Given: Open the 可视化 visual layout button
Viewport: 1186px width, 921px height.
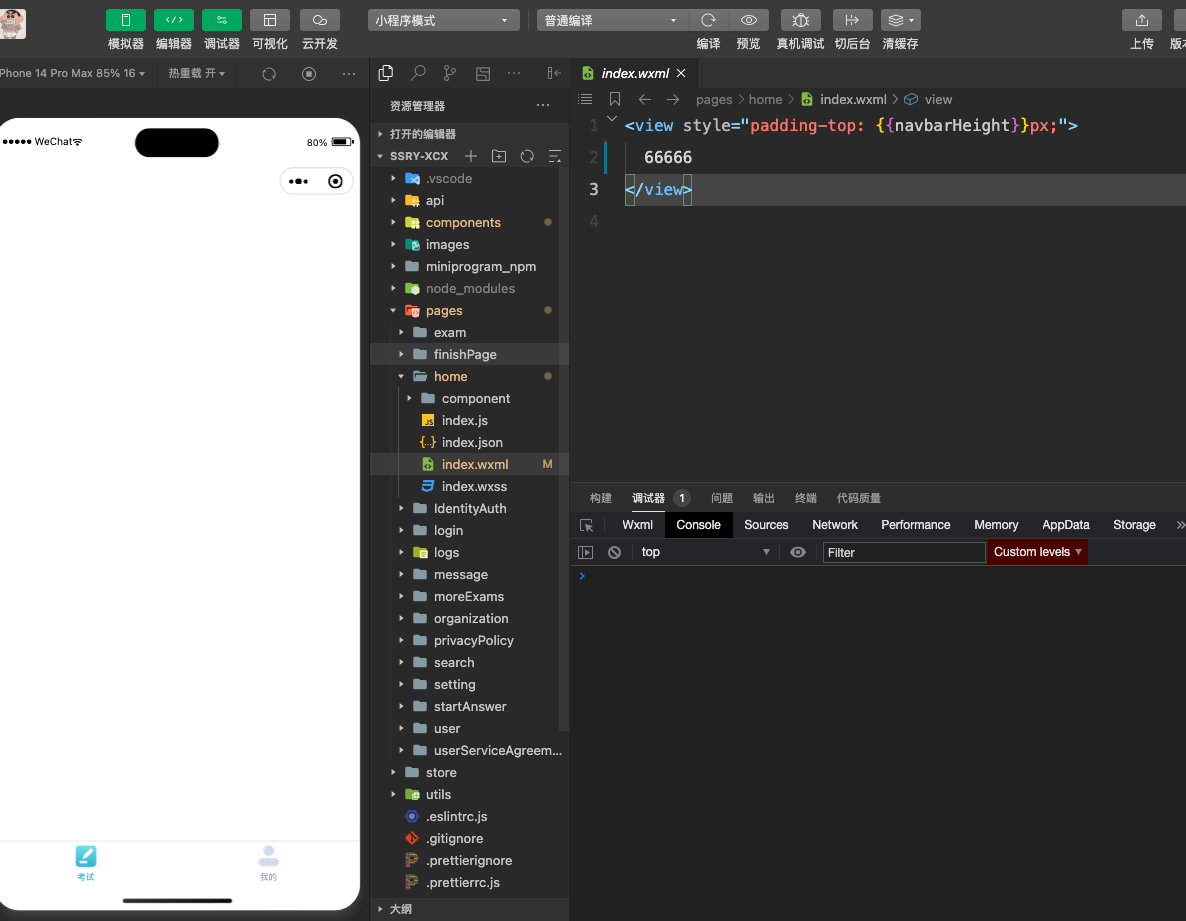Looking at the screenshot, I should point(270,20).
